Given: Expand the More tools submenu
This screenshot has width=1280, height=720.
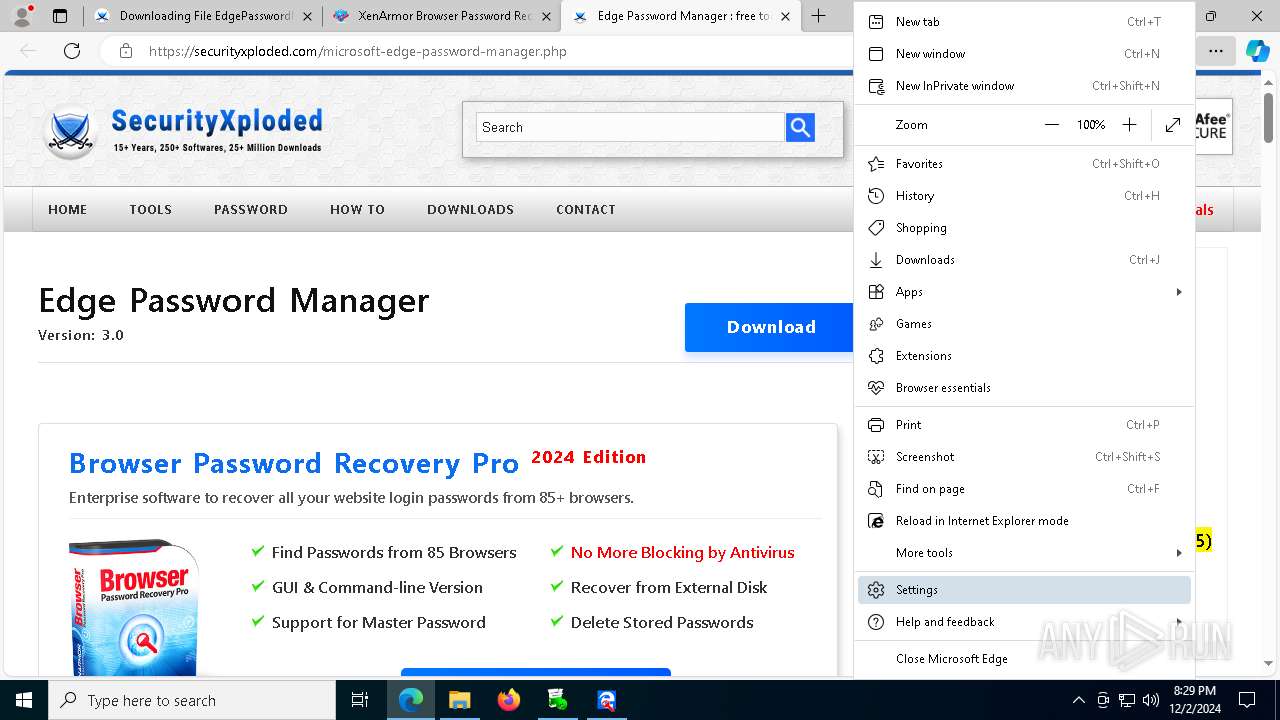Looking at the screenshot, I should [x=1024, y=553].
